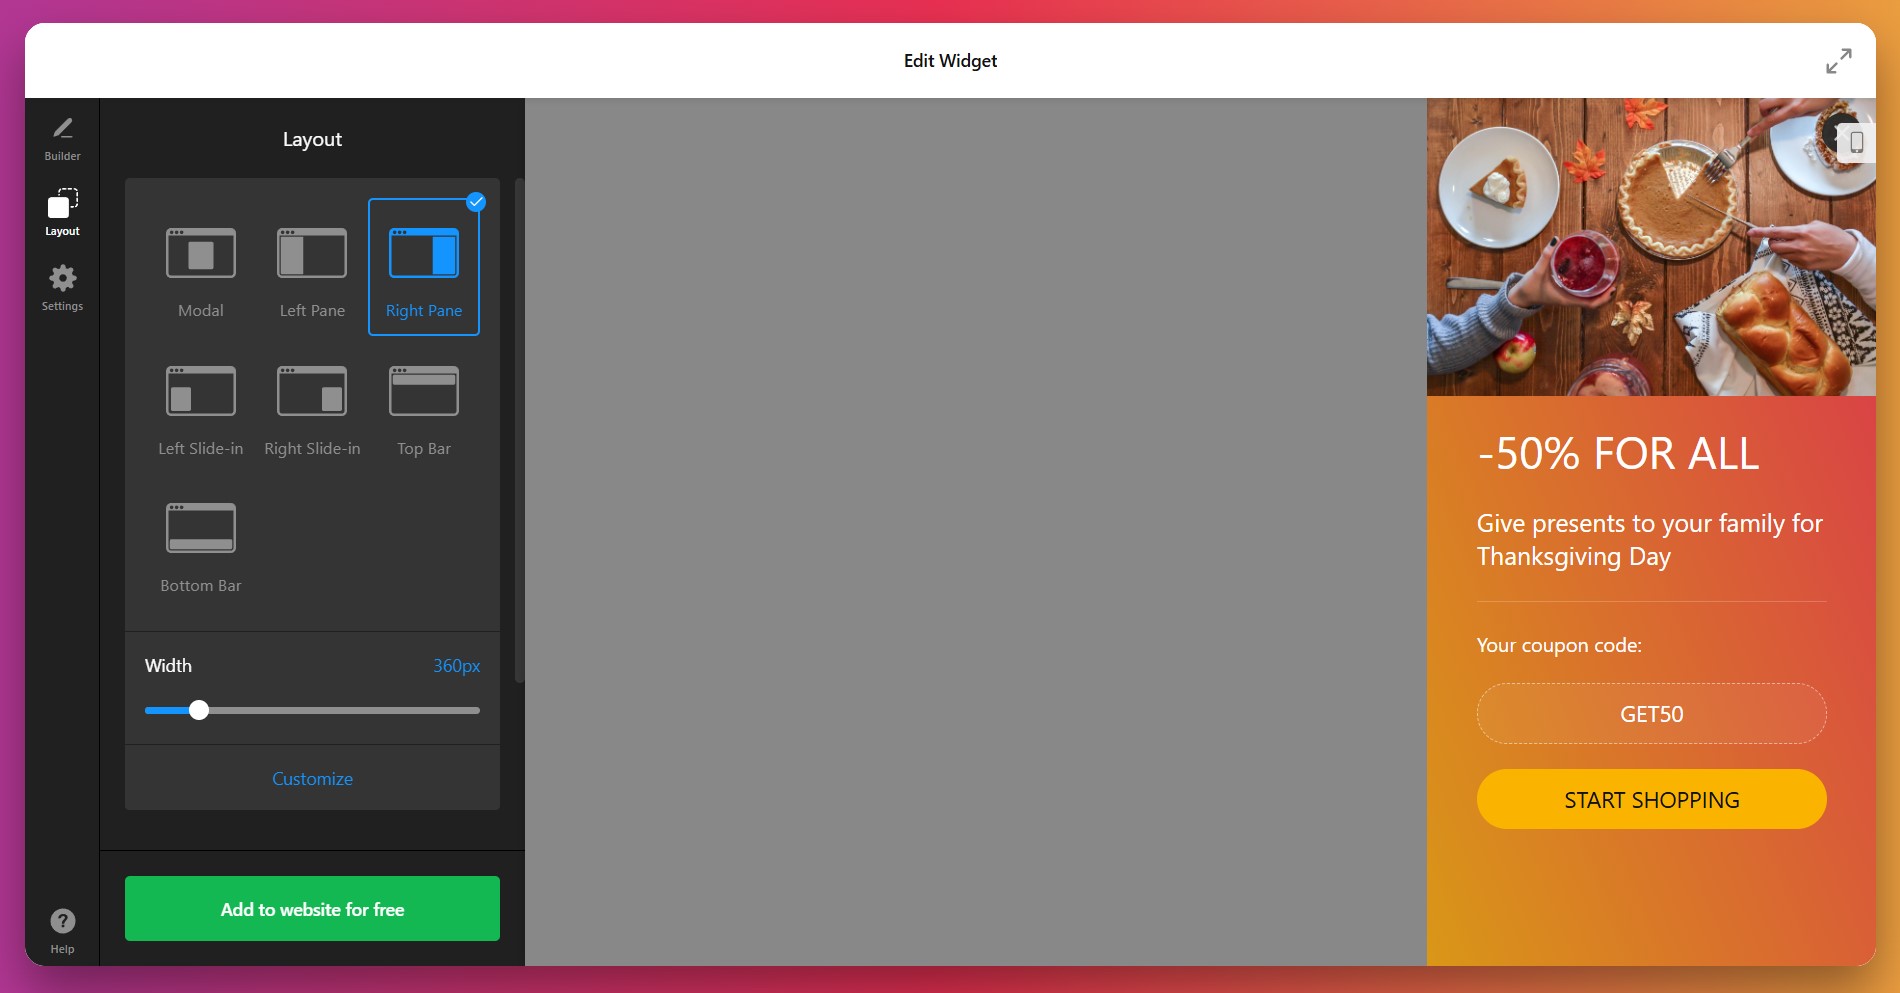Click the GET50 coupon code field
Image resolution: width=1900 pixels, height=993 pixels.
[x=1650, y=713]
